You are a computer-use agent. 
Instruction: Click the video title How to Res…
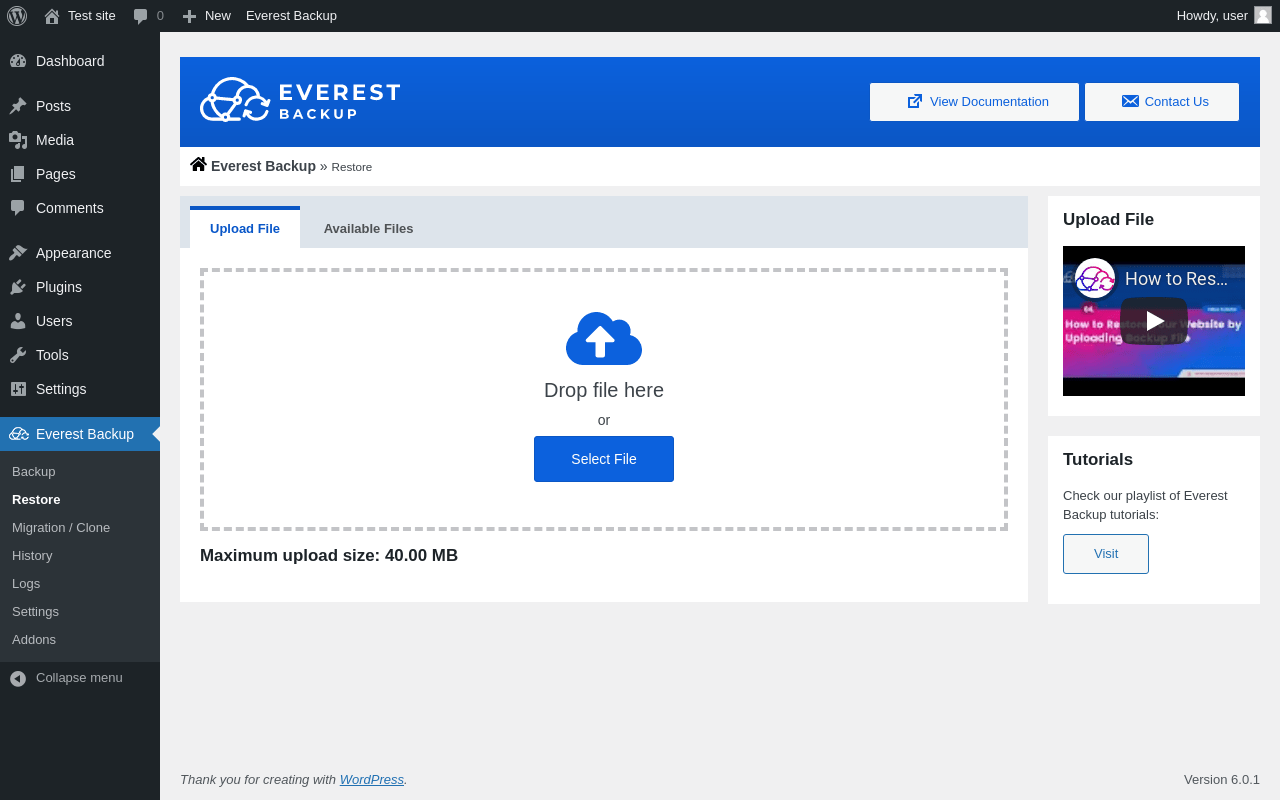[x=1176, y=279]
